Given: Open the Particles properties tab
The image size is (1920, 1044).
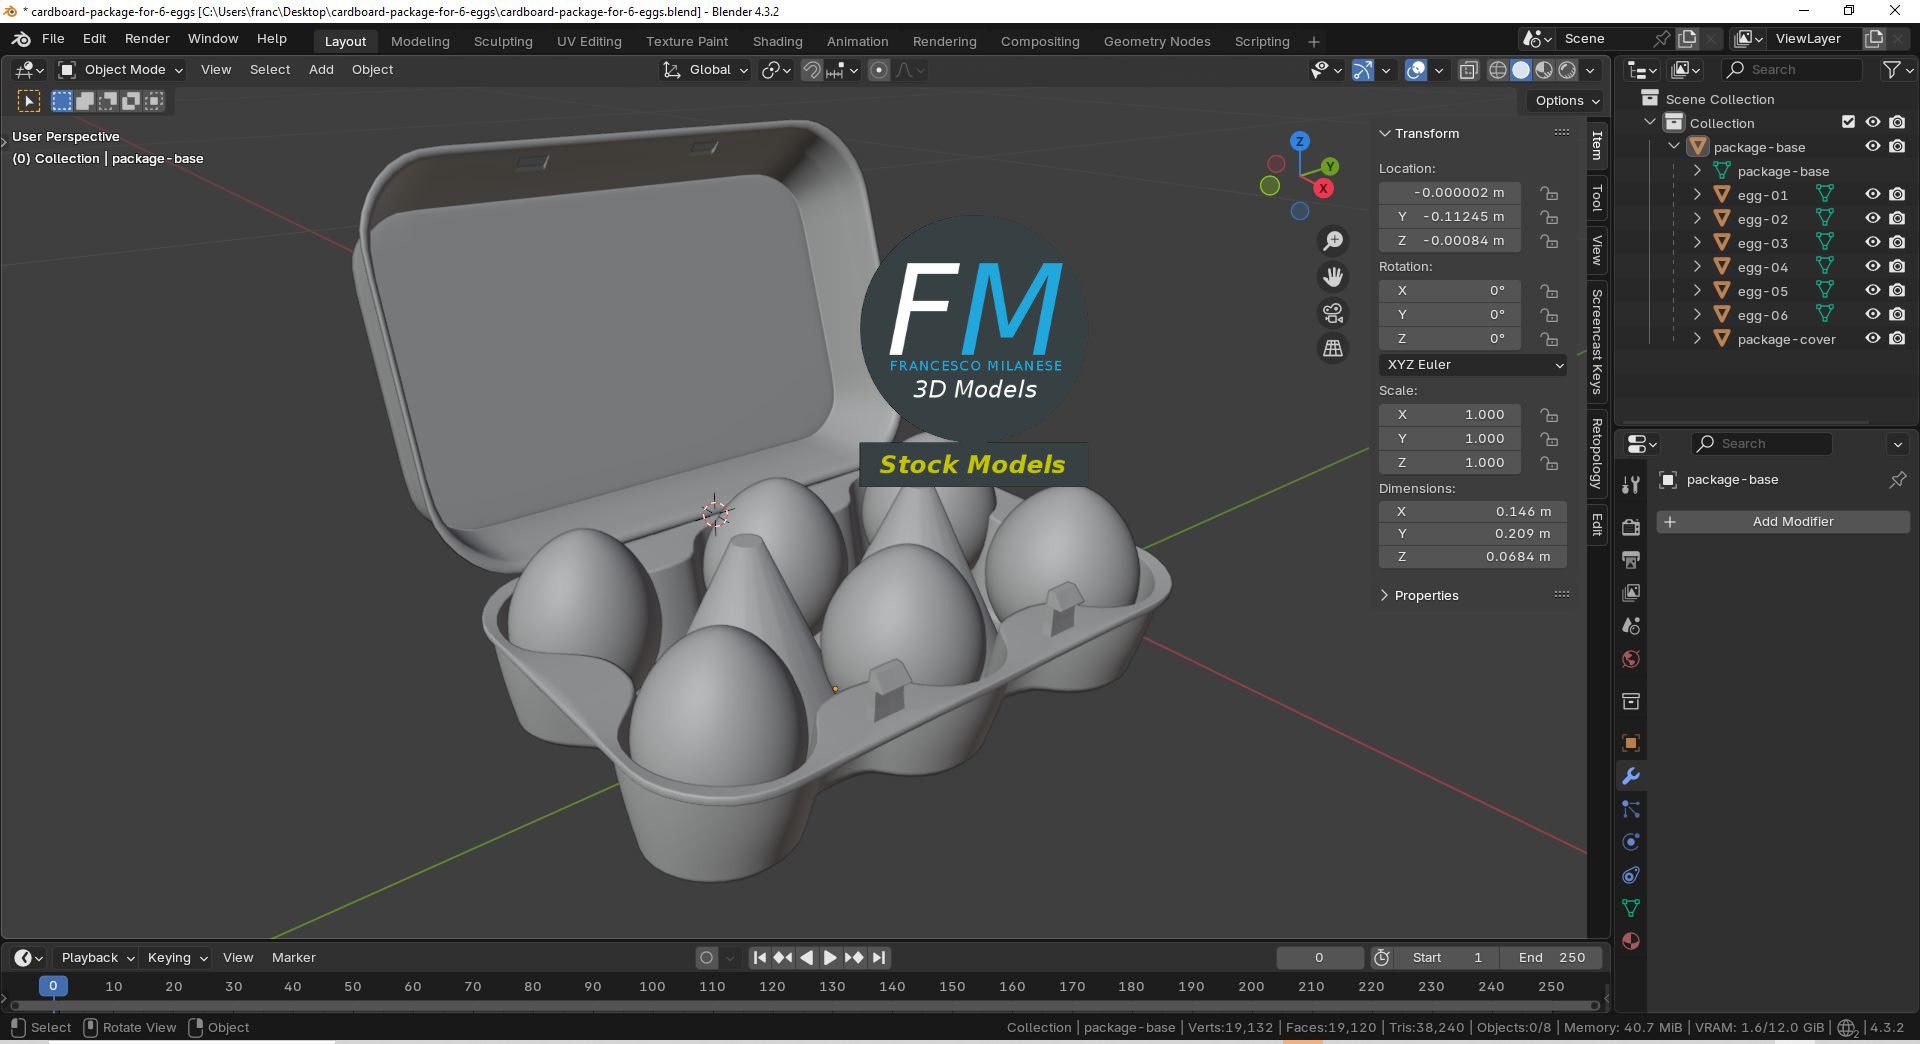Looking at the screenshot, I should click(x=1631, y=809).
